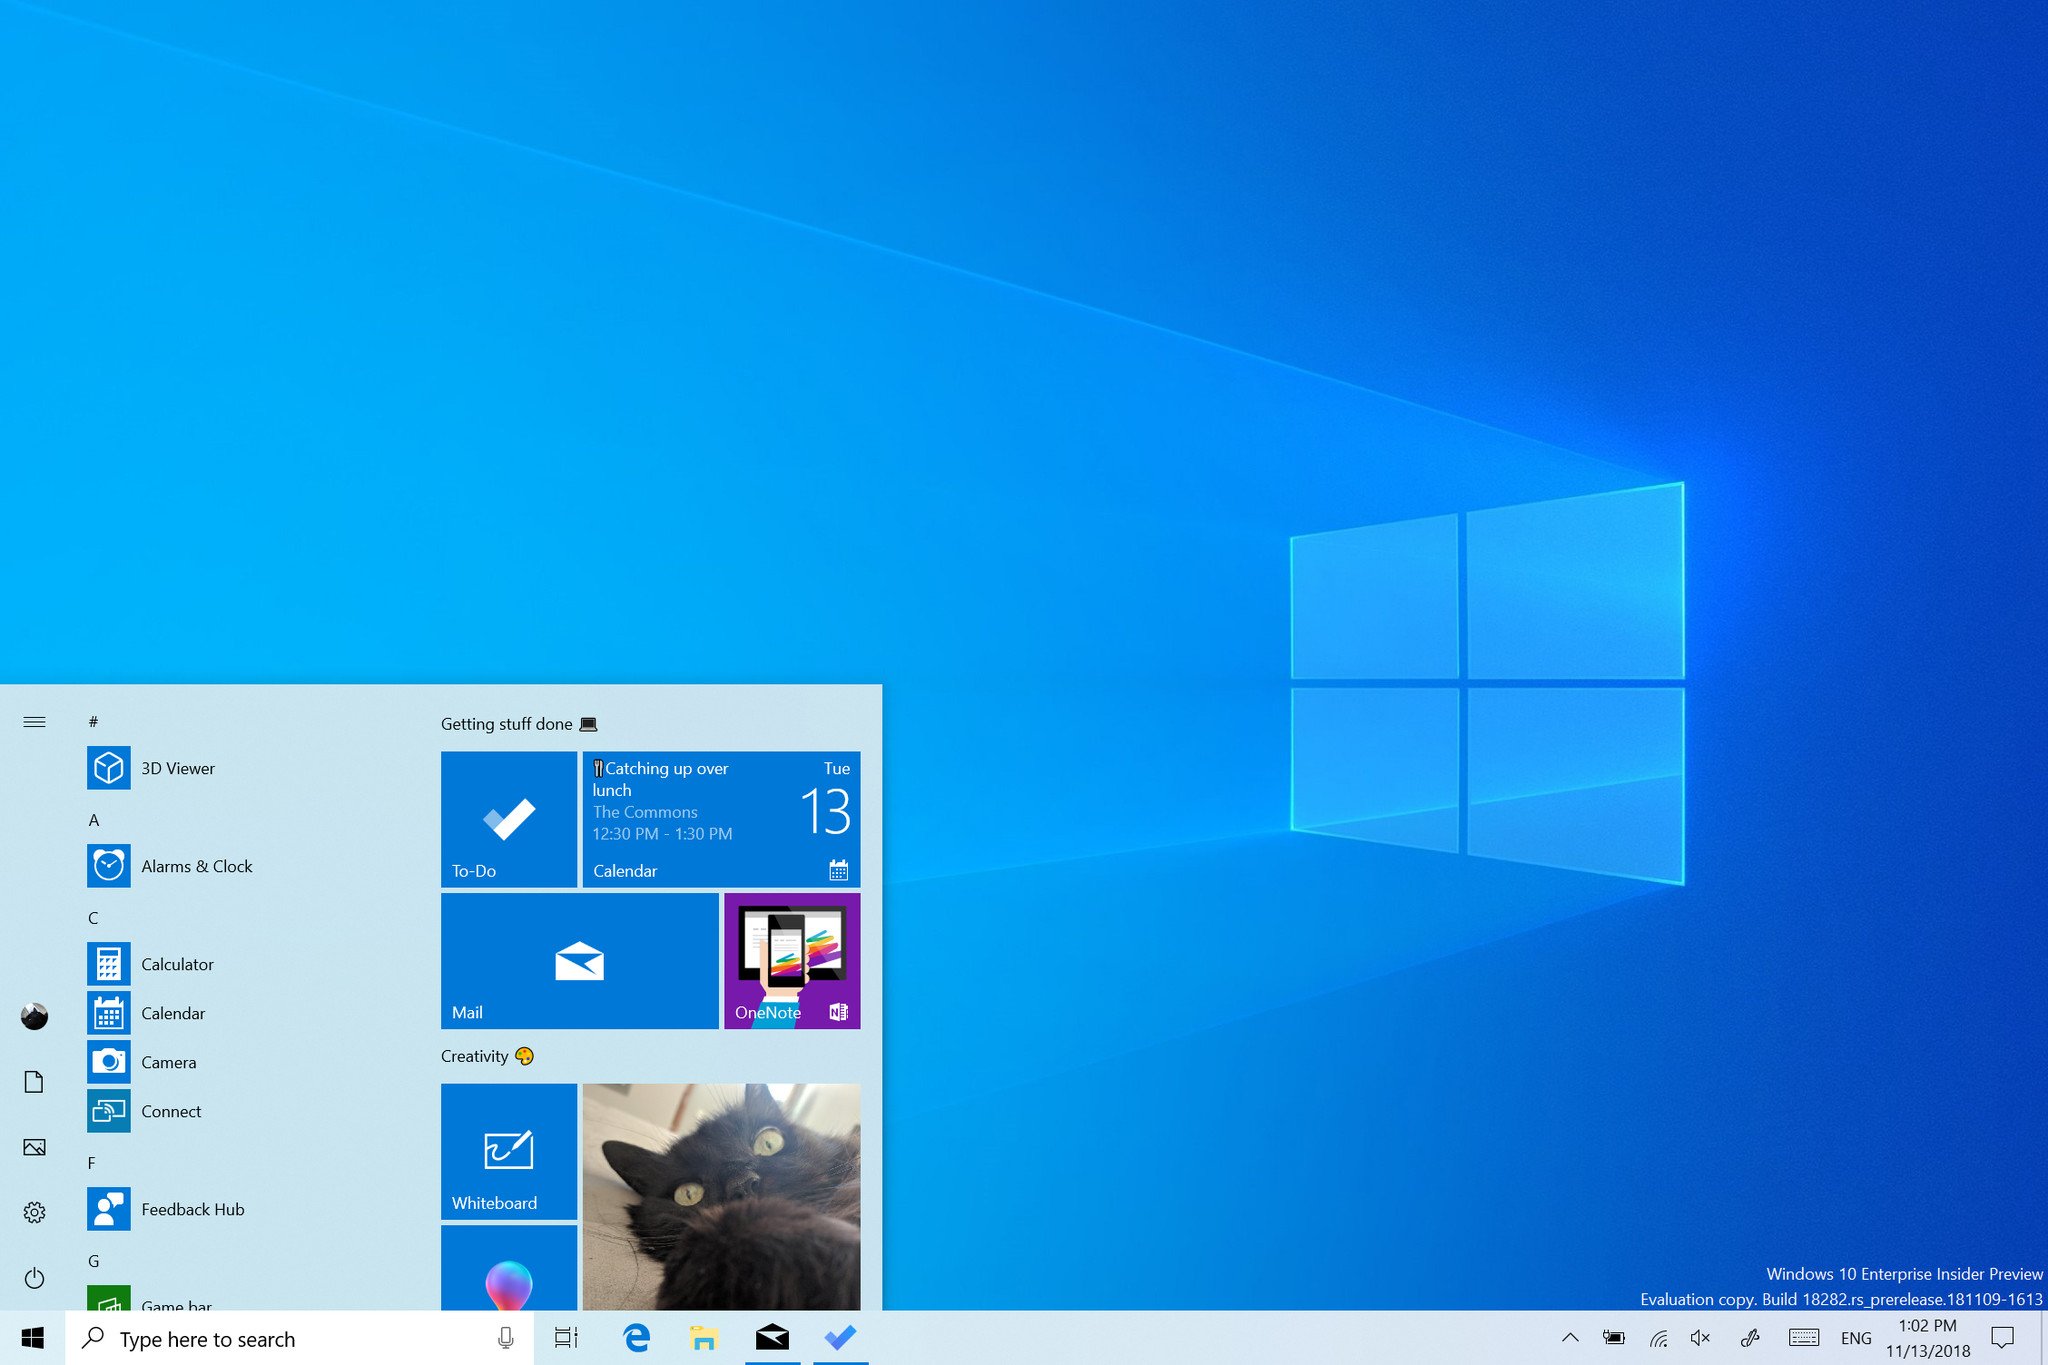Click the Start button on taskbar

[33, 1338]
